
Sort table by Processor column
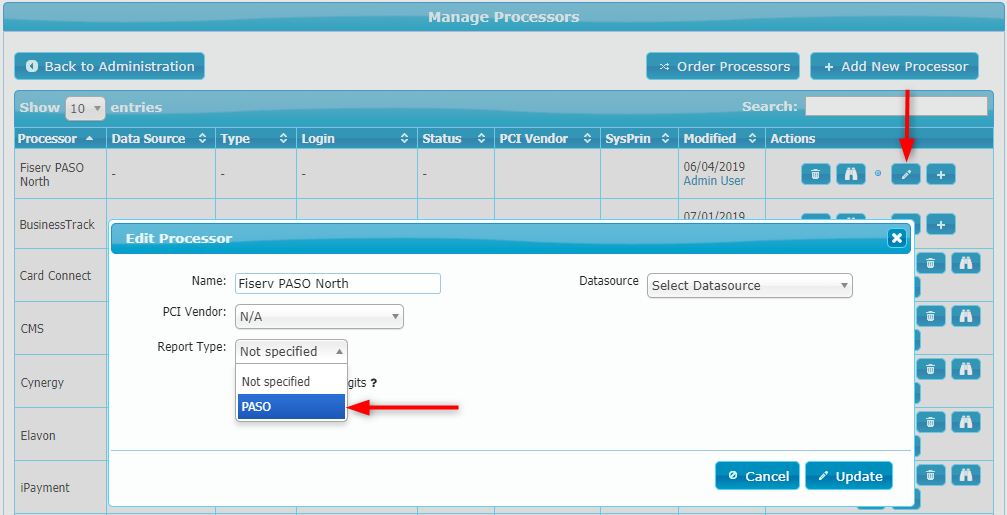[60, 139]
